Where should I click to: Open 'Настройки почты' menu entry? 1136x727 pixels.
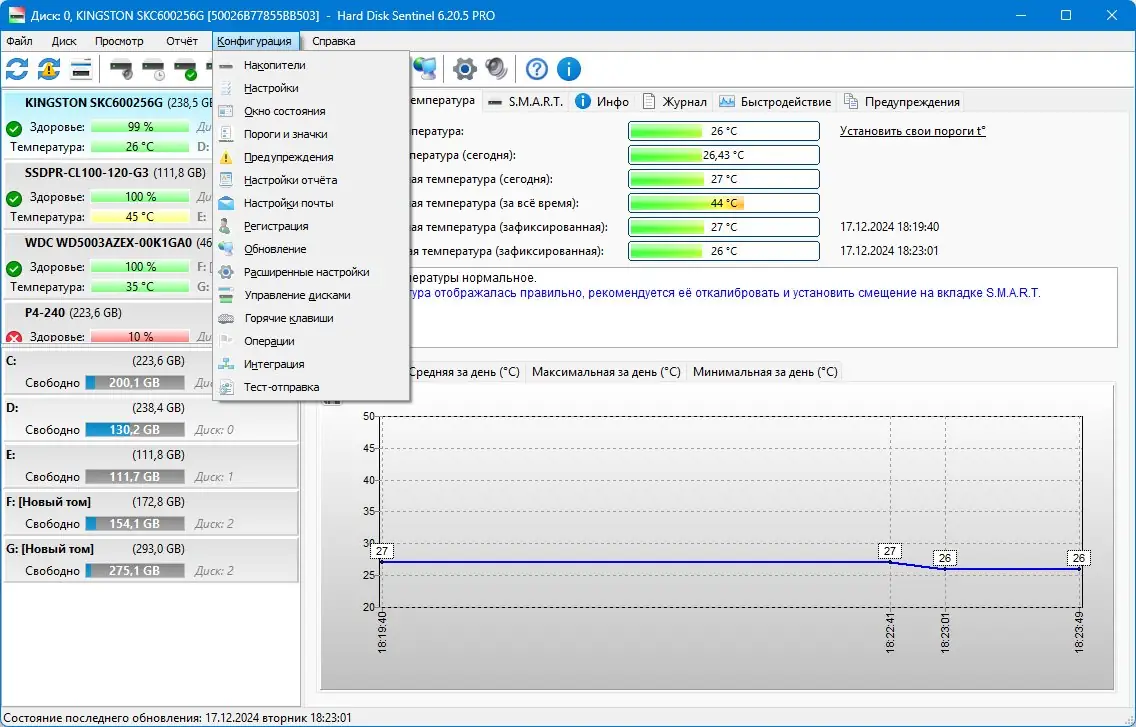pos(288,203)
